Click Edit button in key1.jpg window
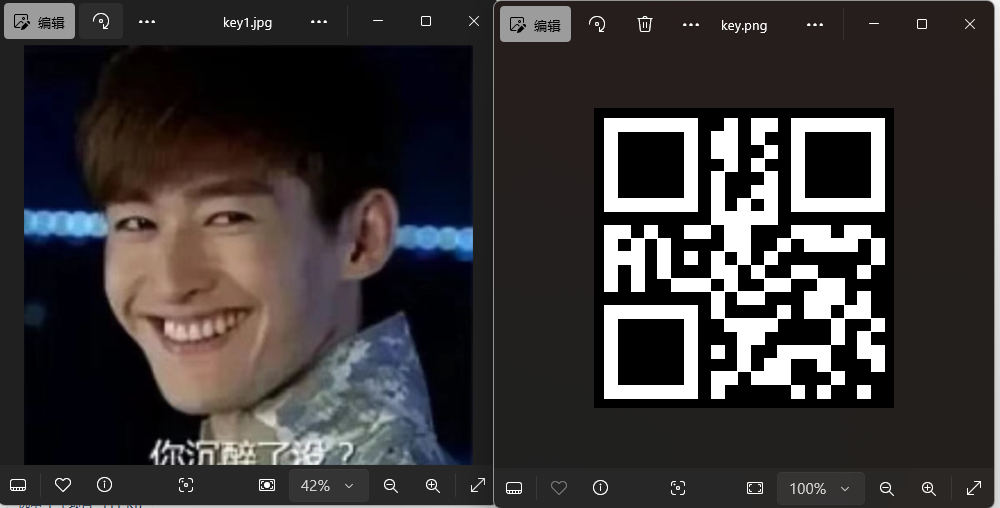Screen dimensions: 1000x508 click(40, 22)
